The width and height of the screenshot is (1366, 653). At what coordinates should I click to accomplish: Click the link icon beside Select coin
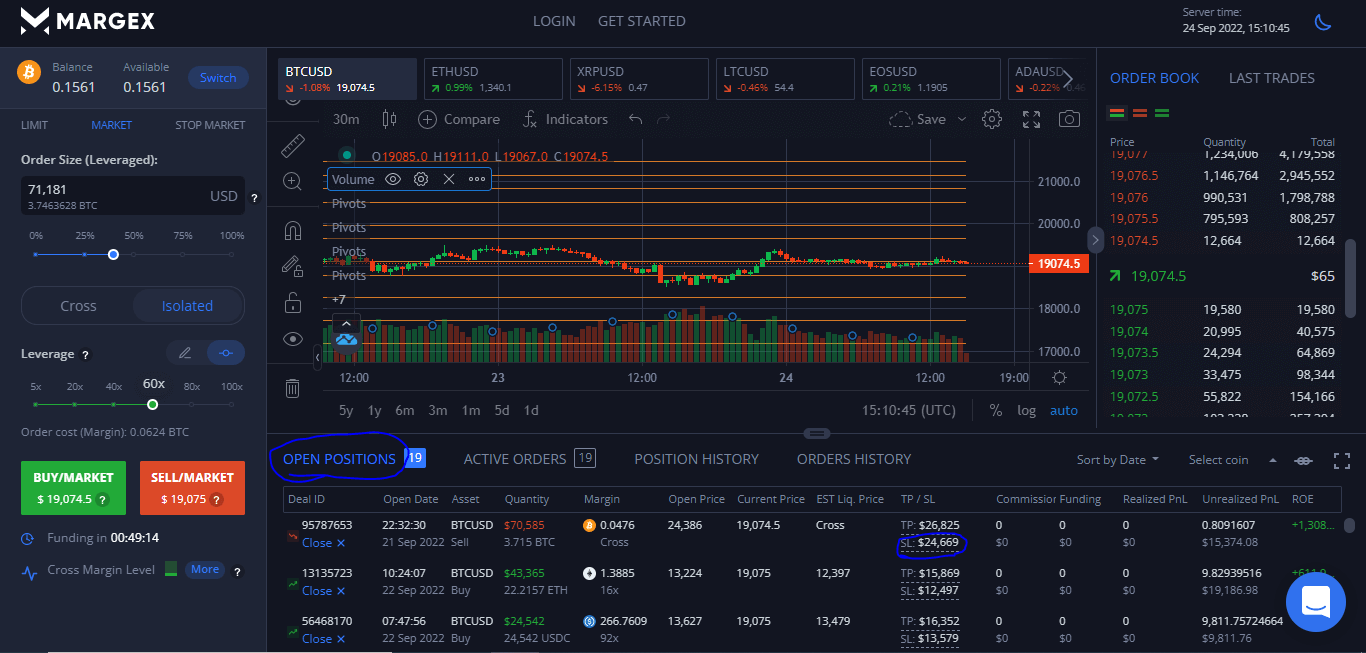1303,460
